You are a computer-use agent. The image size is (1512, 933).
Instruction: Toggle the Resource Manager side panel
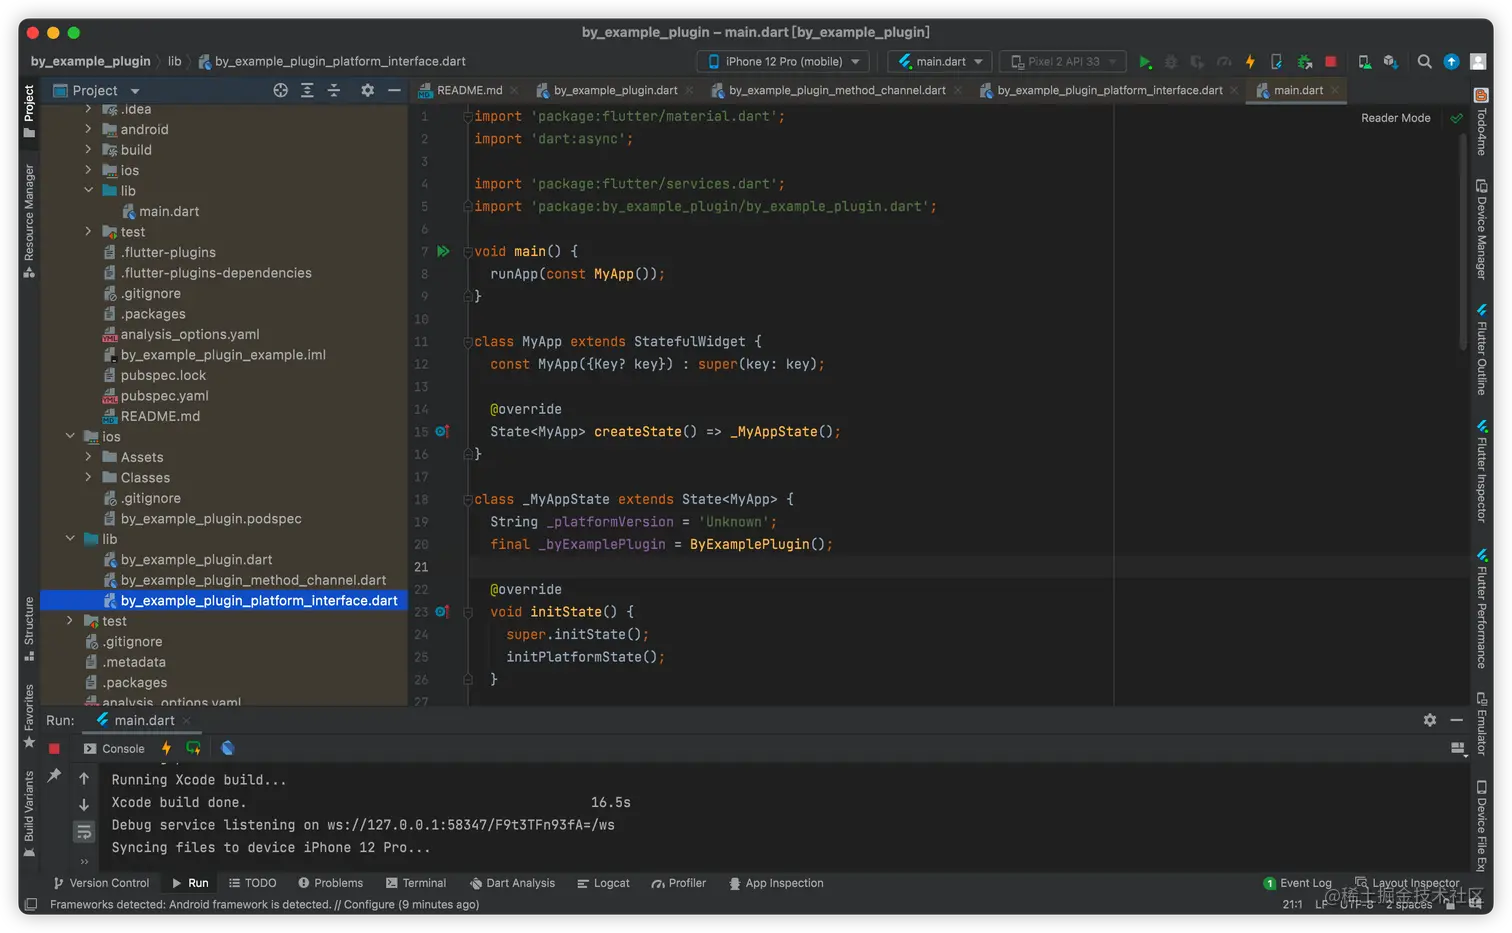[29, 220]
